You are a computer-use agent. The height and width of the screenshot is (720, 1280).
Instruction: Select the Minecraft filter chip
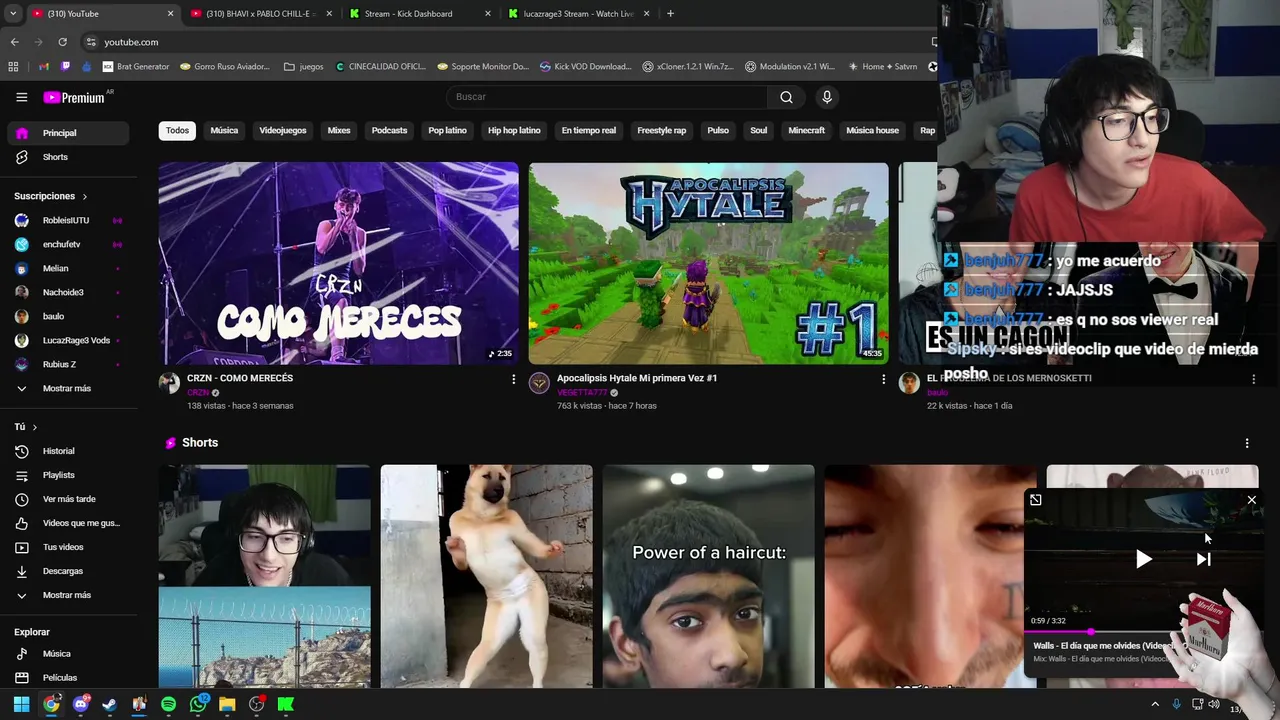click(x=806, y=131)
